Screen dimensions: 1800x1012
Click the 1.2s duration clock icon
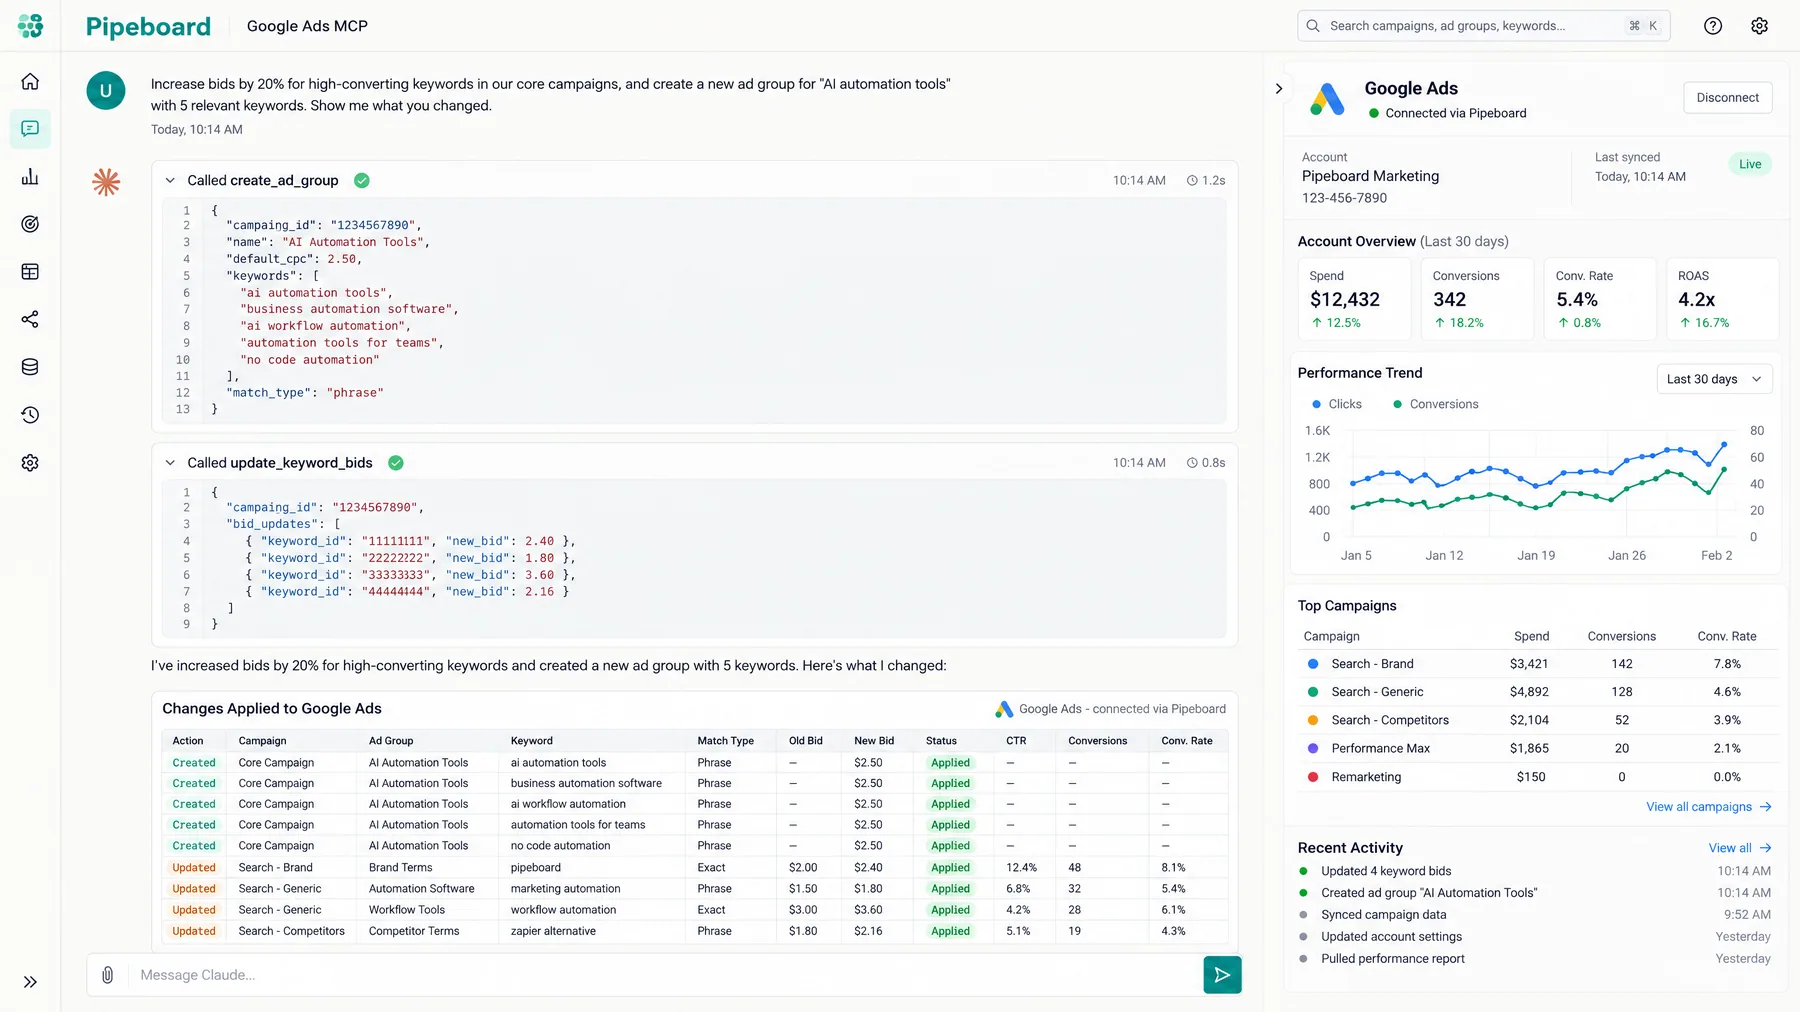1192,181
